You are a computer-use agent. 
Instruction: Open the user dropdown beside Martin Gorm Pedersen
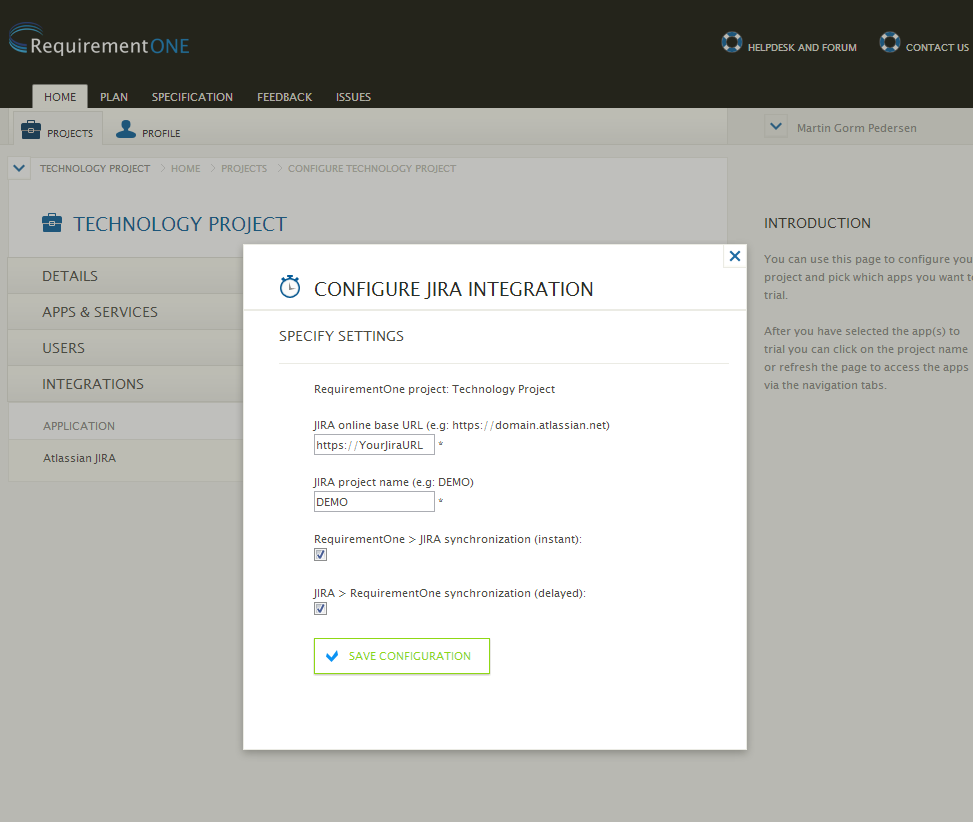pos(776,127)
